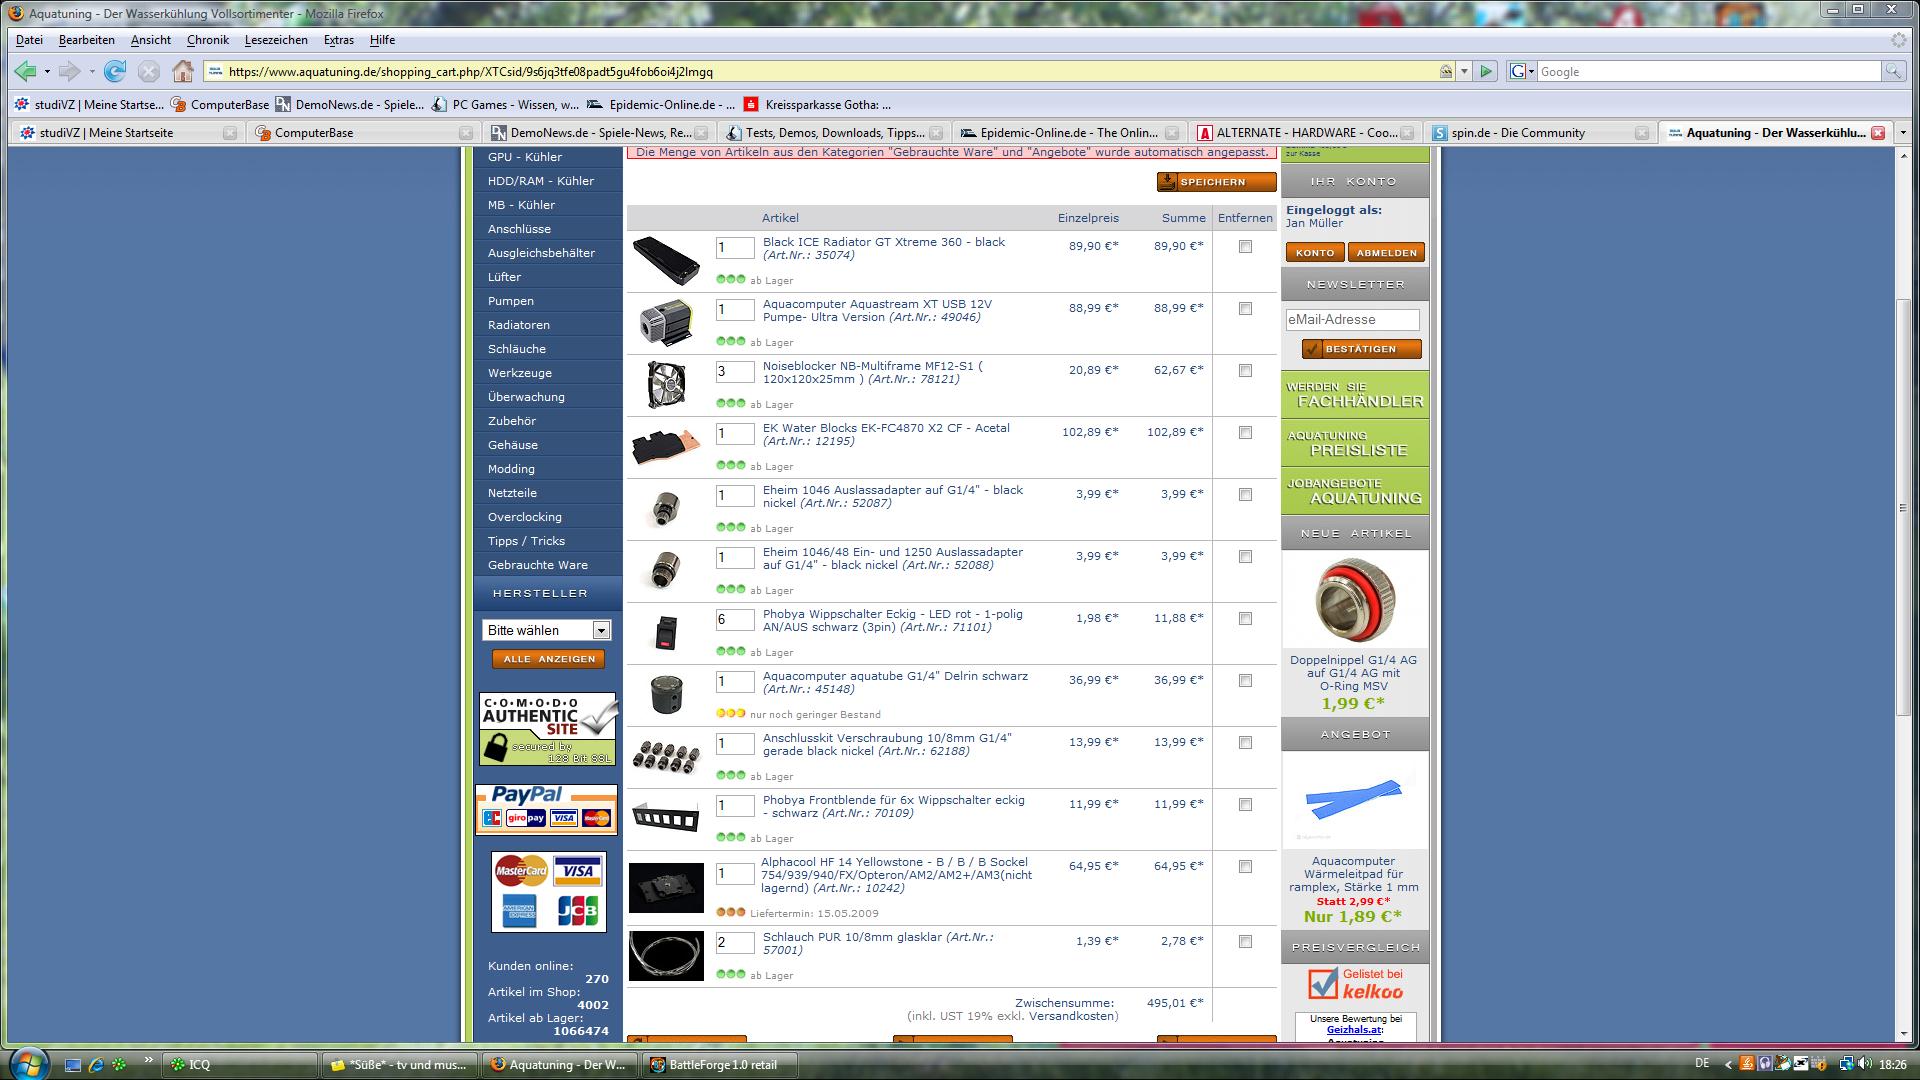
Task: Click the Comodo Authentic Site badge
Action: [547, 729]
